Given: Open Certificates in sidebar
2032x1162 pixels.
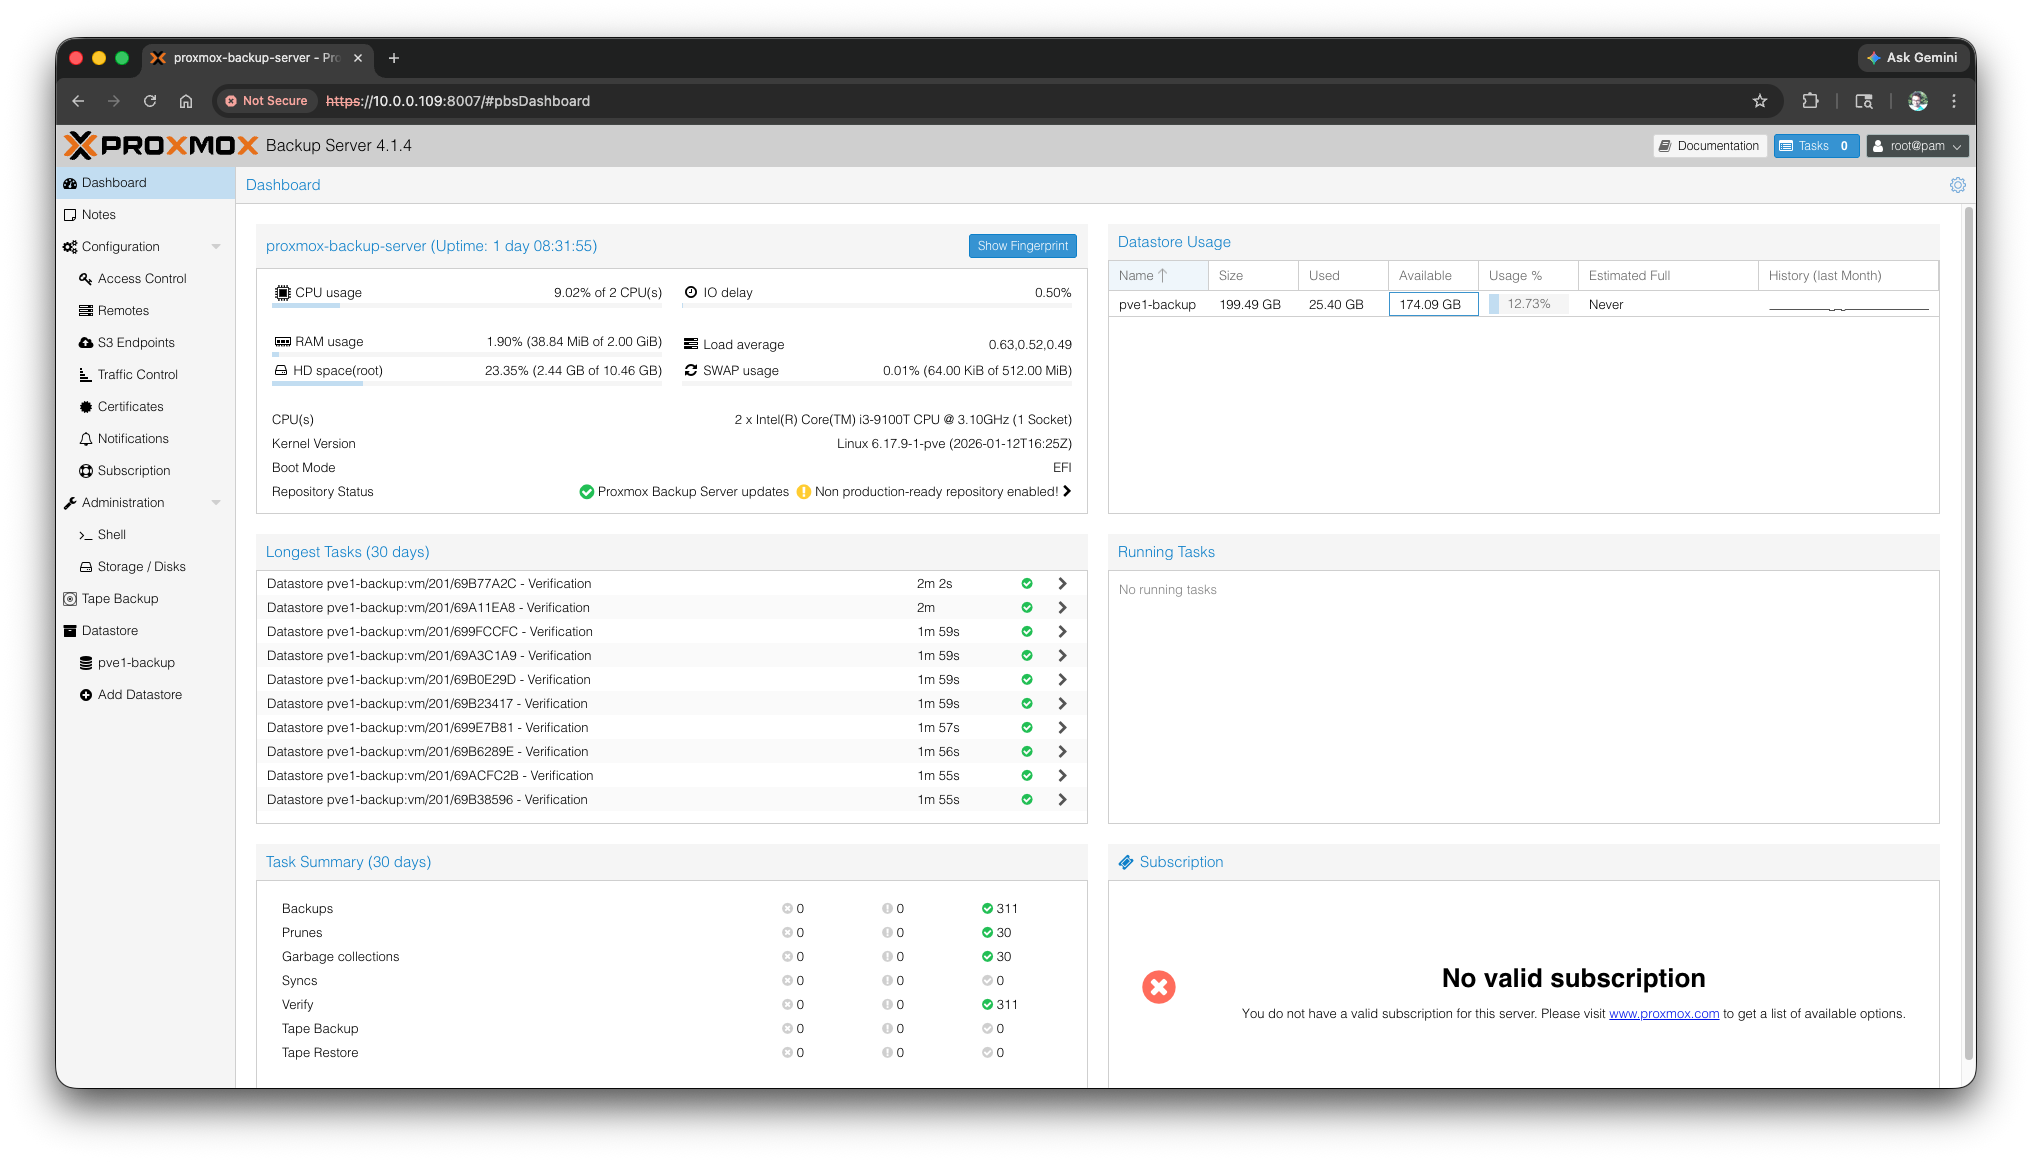Looking at the screenshot, I should (x=130, y=407).
